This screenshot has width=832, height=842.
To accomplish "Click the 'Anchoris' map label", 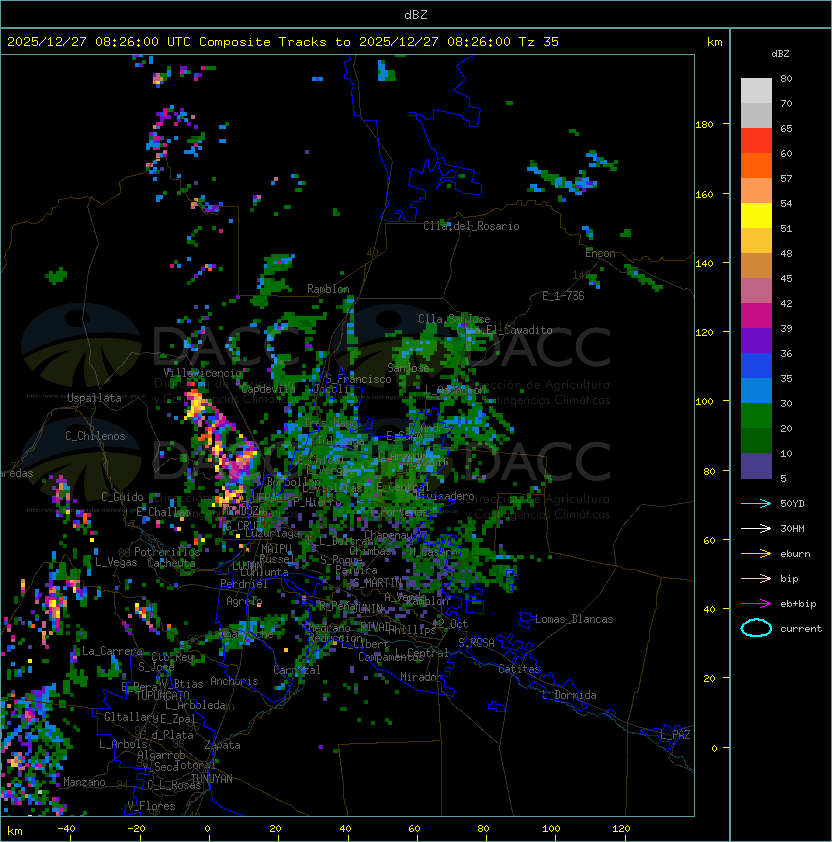I will 234,681.
